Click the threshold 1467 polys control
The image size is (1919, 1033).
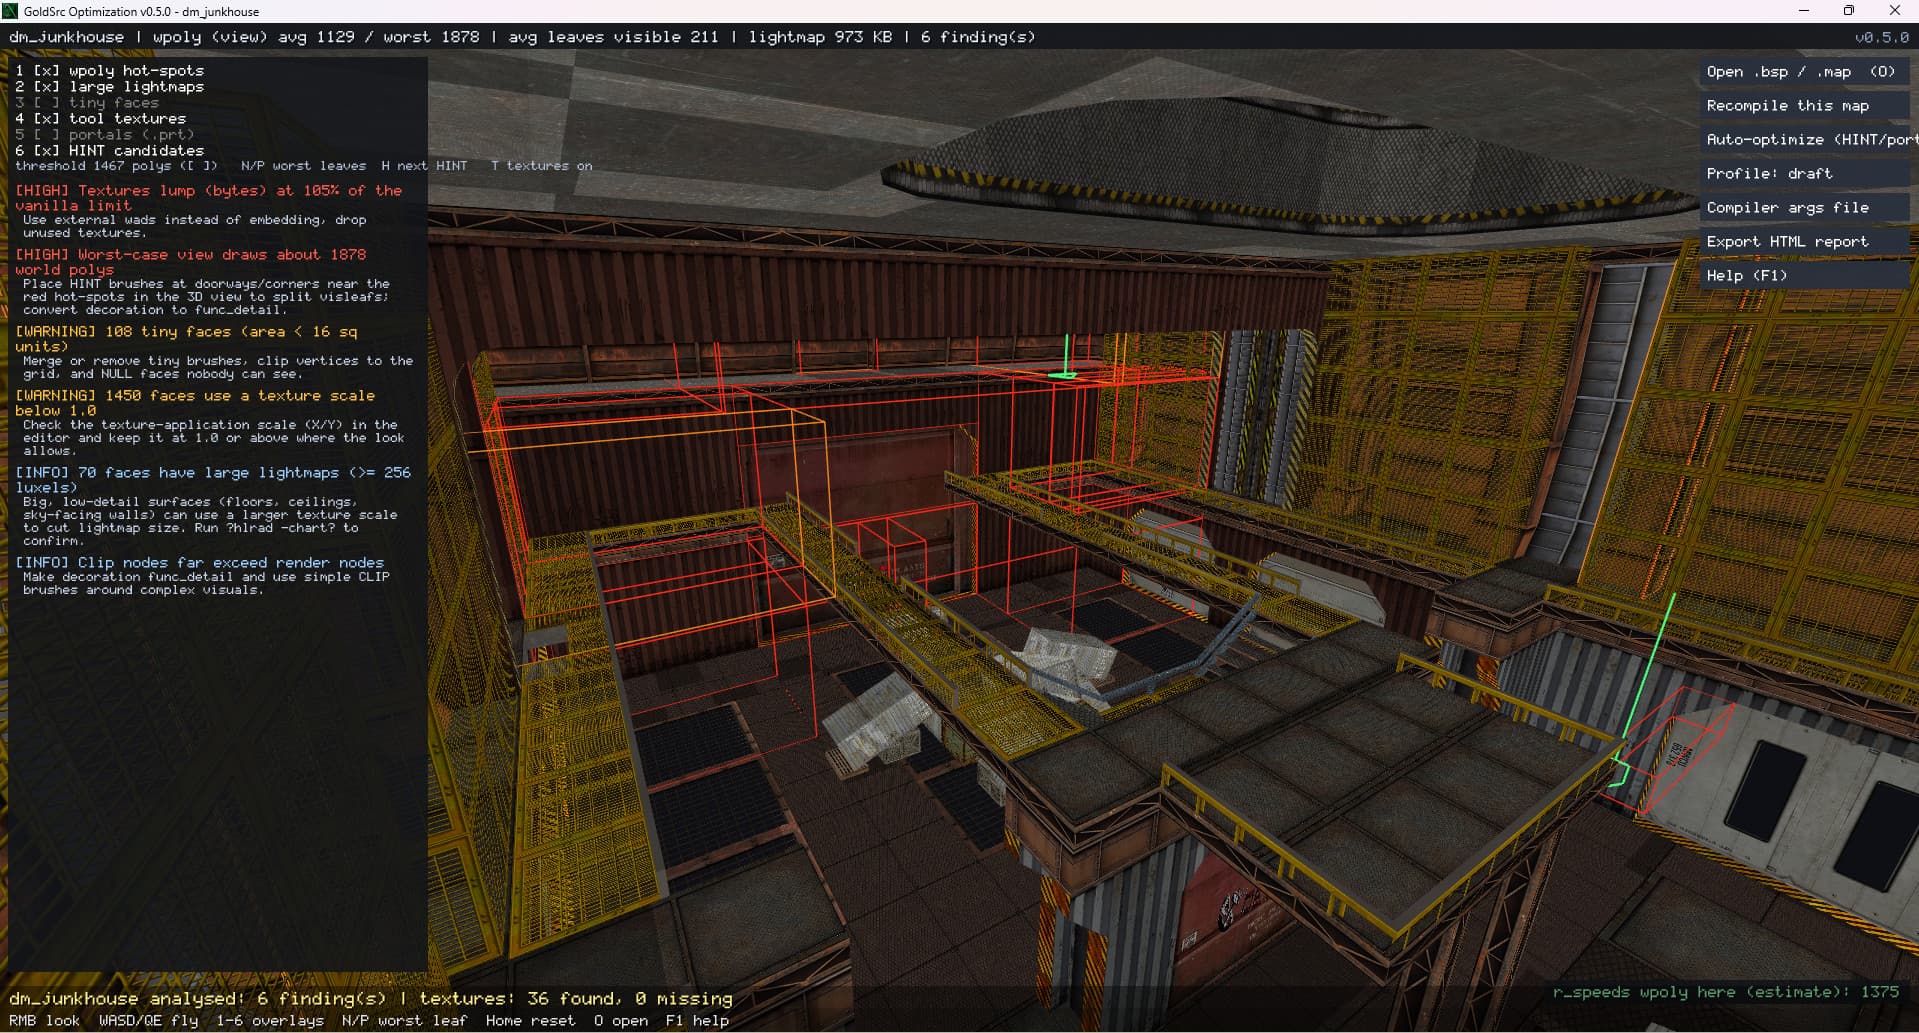(116, 166)
